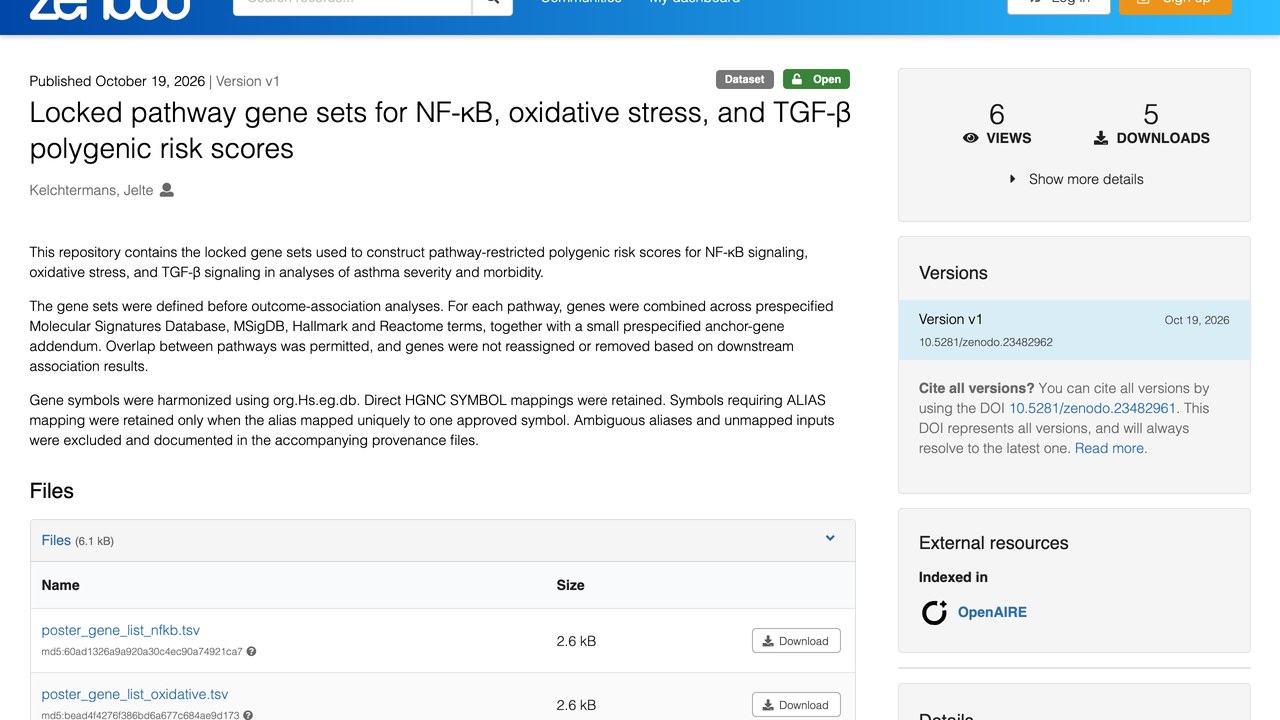Click the Size column header
Screen dimensions: 1280x720
pyautogui.click(x=571, y=585)
